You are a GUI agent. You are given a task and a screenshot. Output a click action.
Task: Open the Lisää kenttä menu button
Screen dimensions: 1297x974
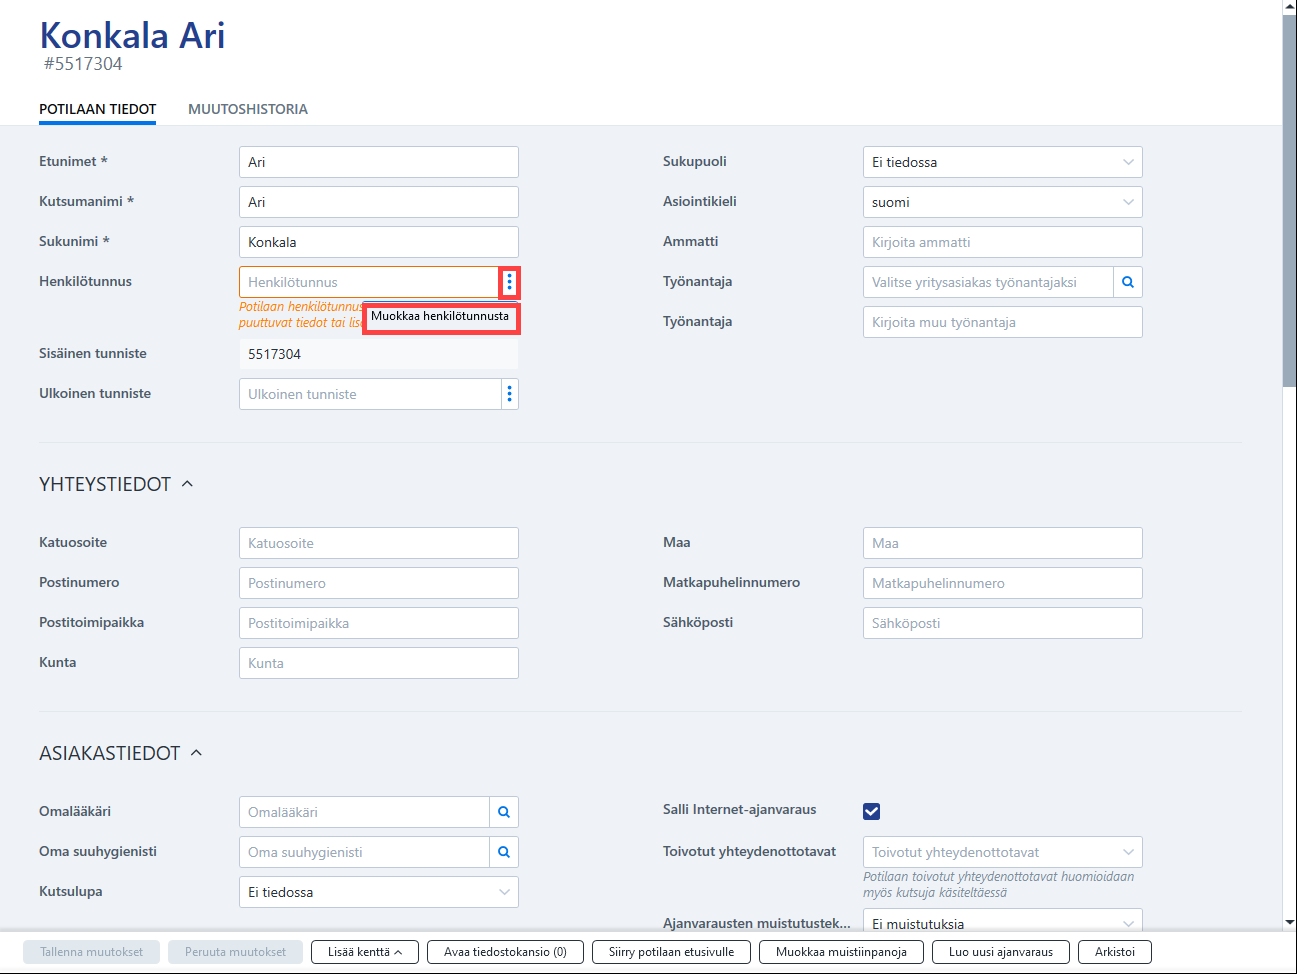point(365,952)
